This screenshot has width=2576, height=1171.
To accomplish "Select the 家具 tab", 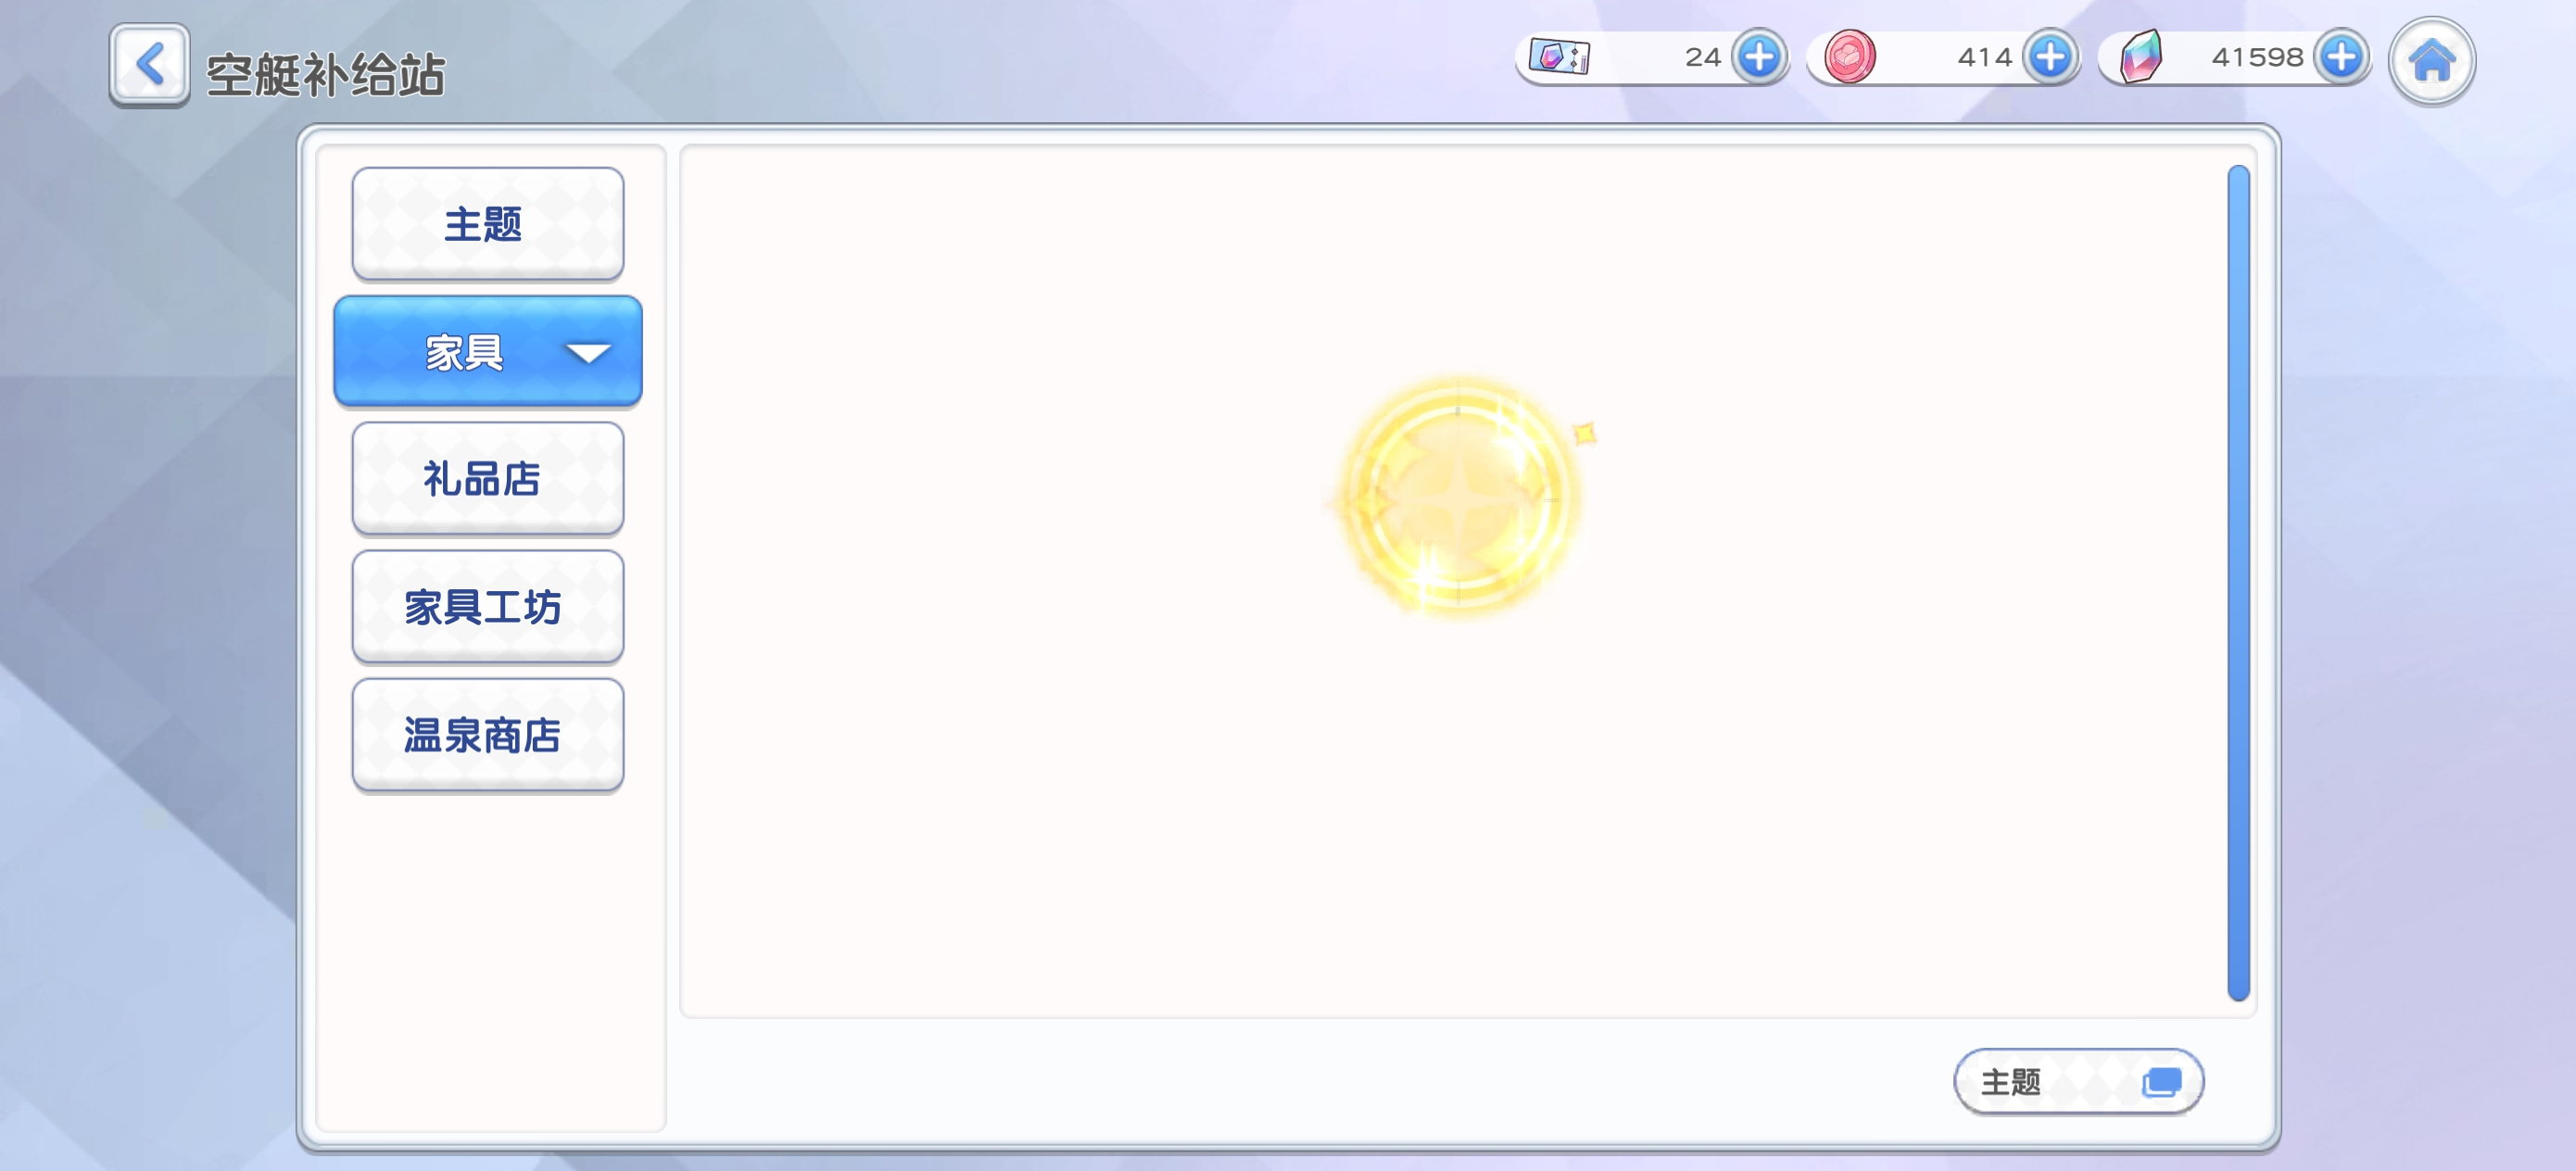I will coord(488,352).
